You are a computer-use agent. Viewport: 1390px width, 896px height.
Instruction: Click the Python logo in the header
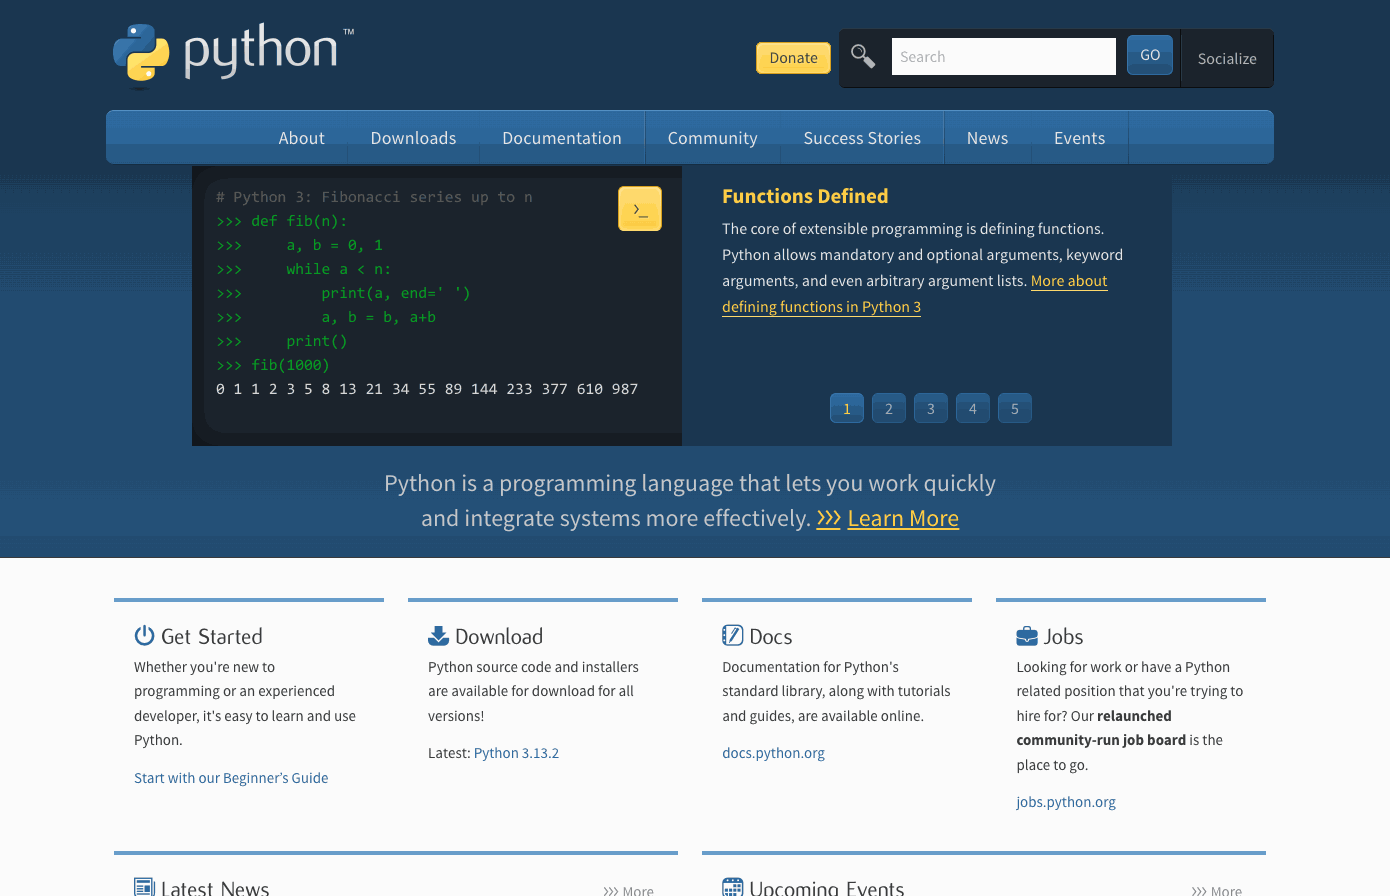pyautogui.click(x=233, y=55)
